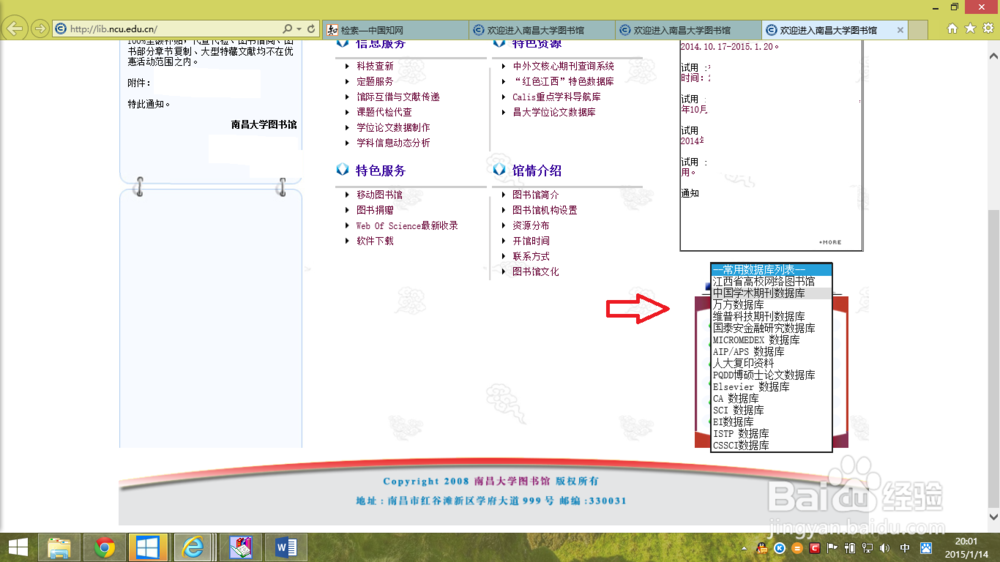1000x562 pixels.
Task: Select 国泰安金融研究数据库 from database list
Action: pos(771,329)
